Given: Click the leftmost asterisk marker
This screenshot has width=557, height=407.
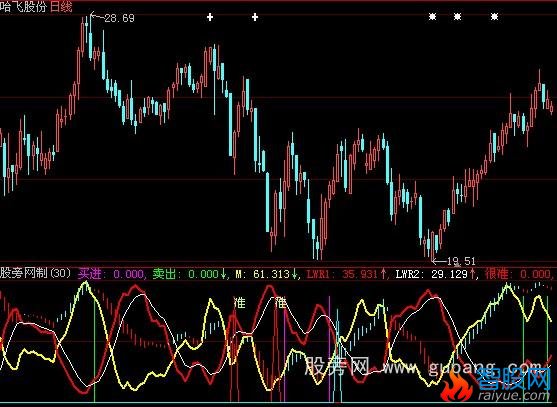Looking at the screenshot, I should coord(432,16).
